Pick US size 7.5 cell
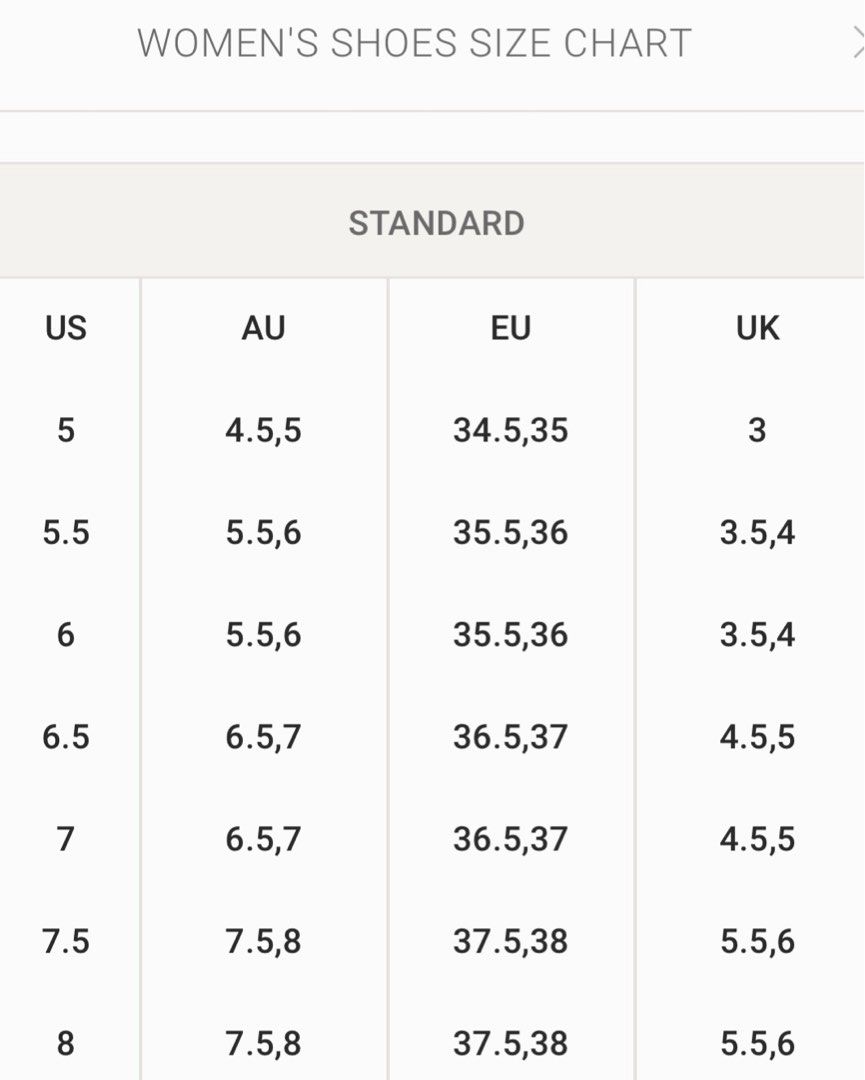865x1080 pixels. (x=66, y=941)
